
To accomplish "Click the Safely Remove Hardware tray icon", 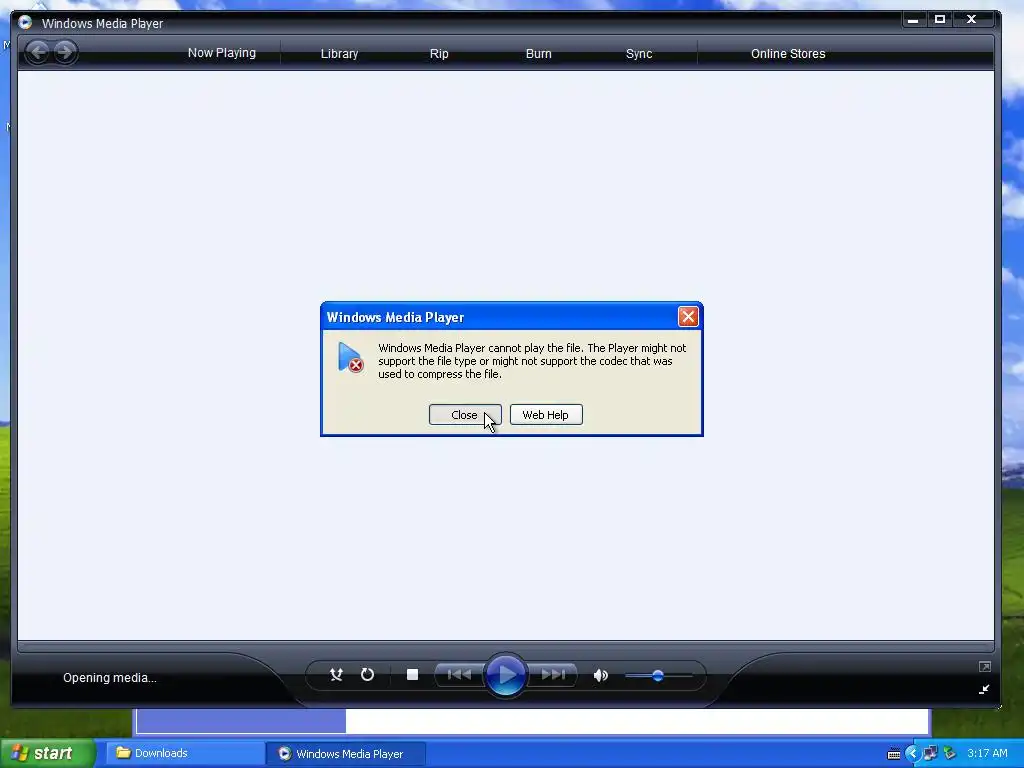I will click(x=950, y=754).
